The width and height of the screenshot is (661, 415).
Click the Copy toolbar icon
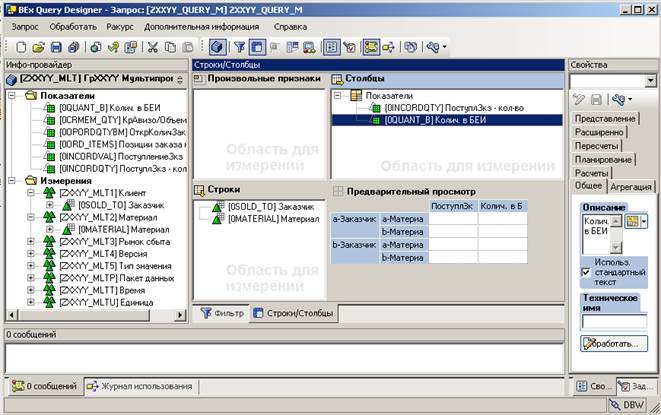pyautogui.click(x=170, y=47)
